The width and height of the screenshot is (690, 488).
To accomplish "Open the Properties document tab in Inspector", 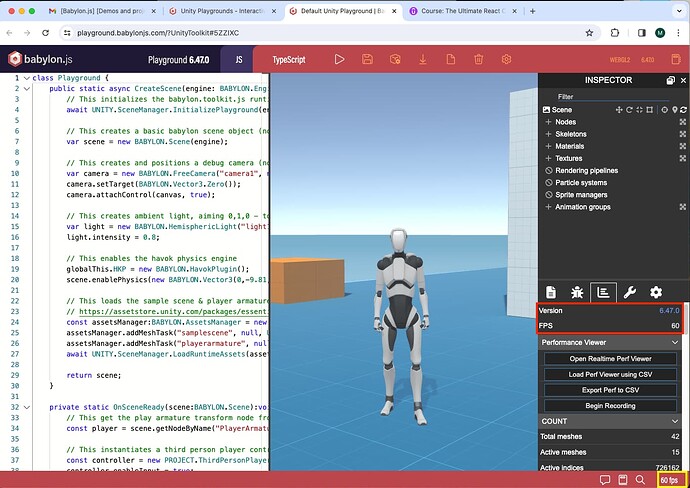I will pyautogui.click(x=549, y=292).
